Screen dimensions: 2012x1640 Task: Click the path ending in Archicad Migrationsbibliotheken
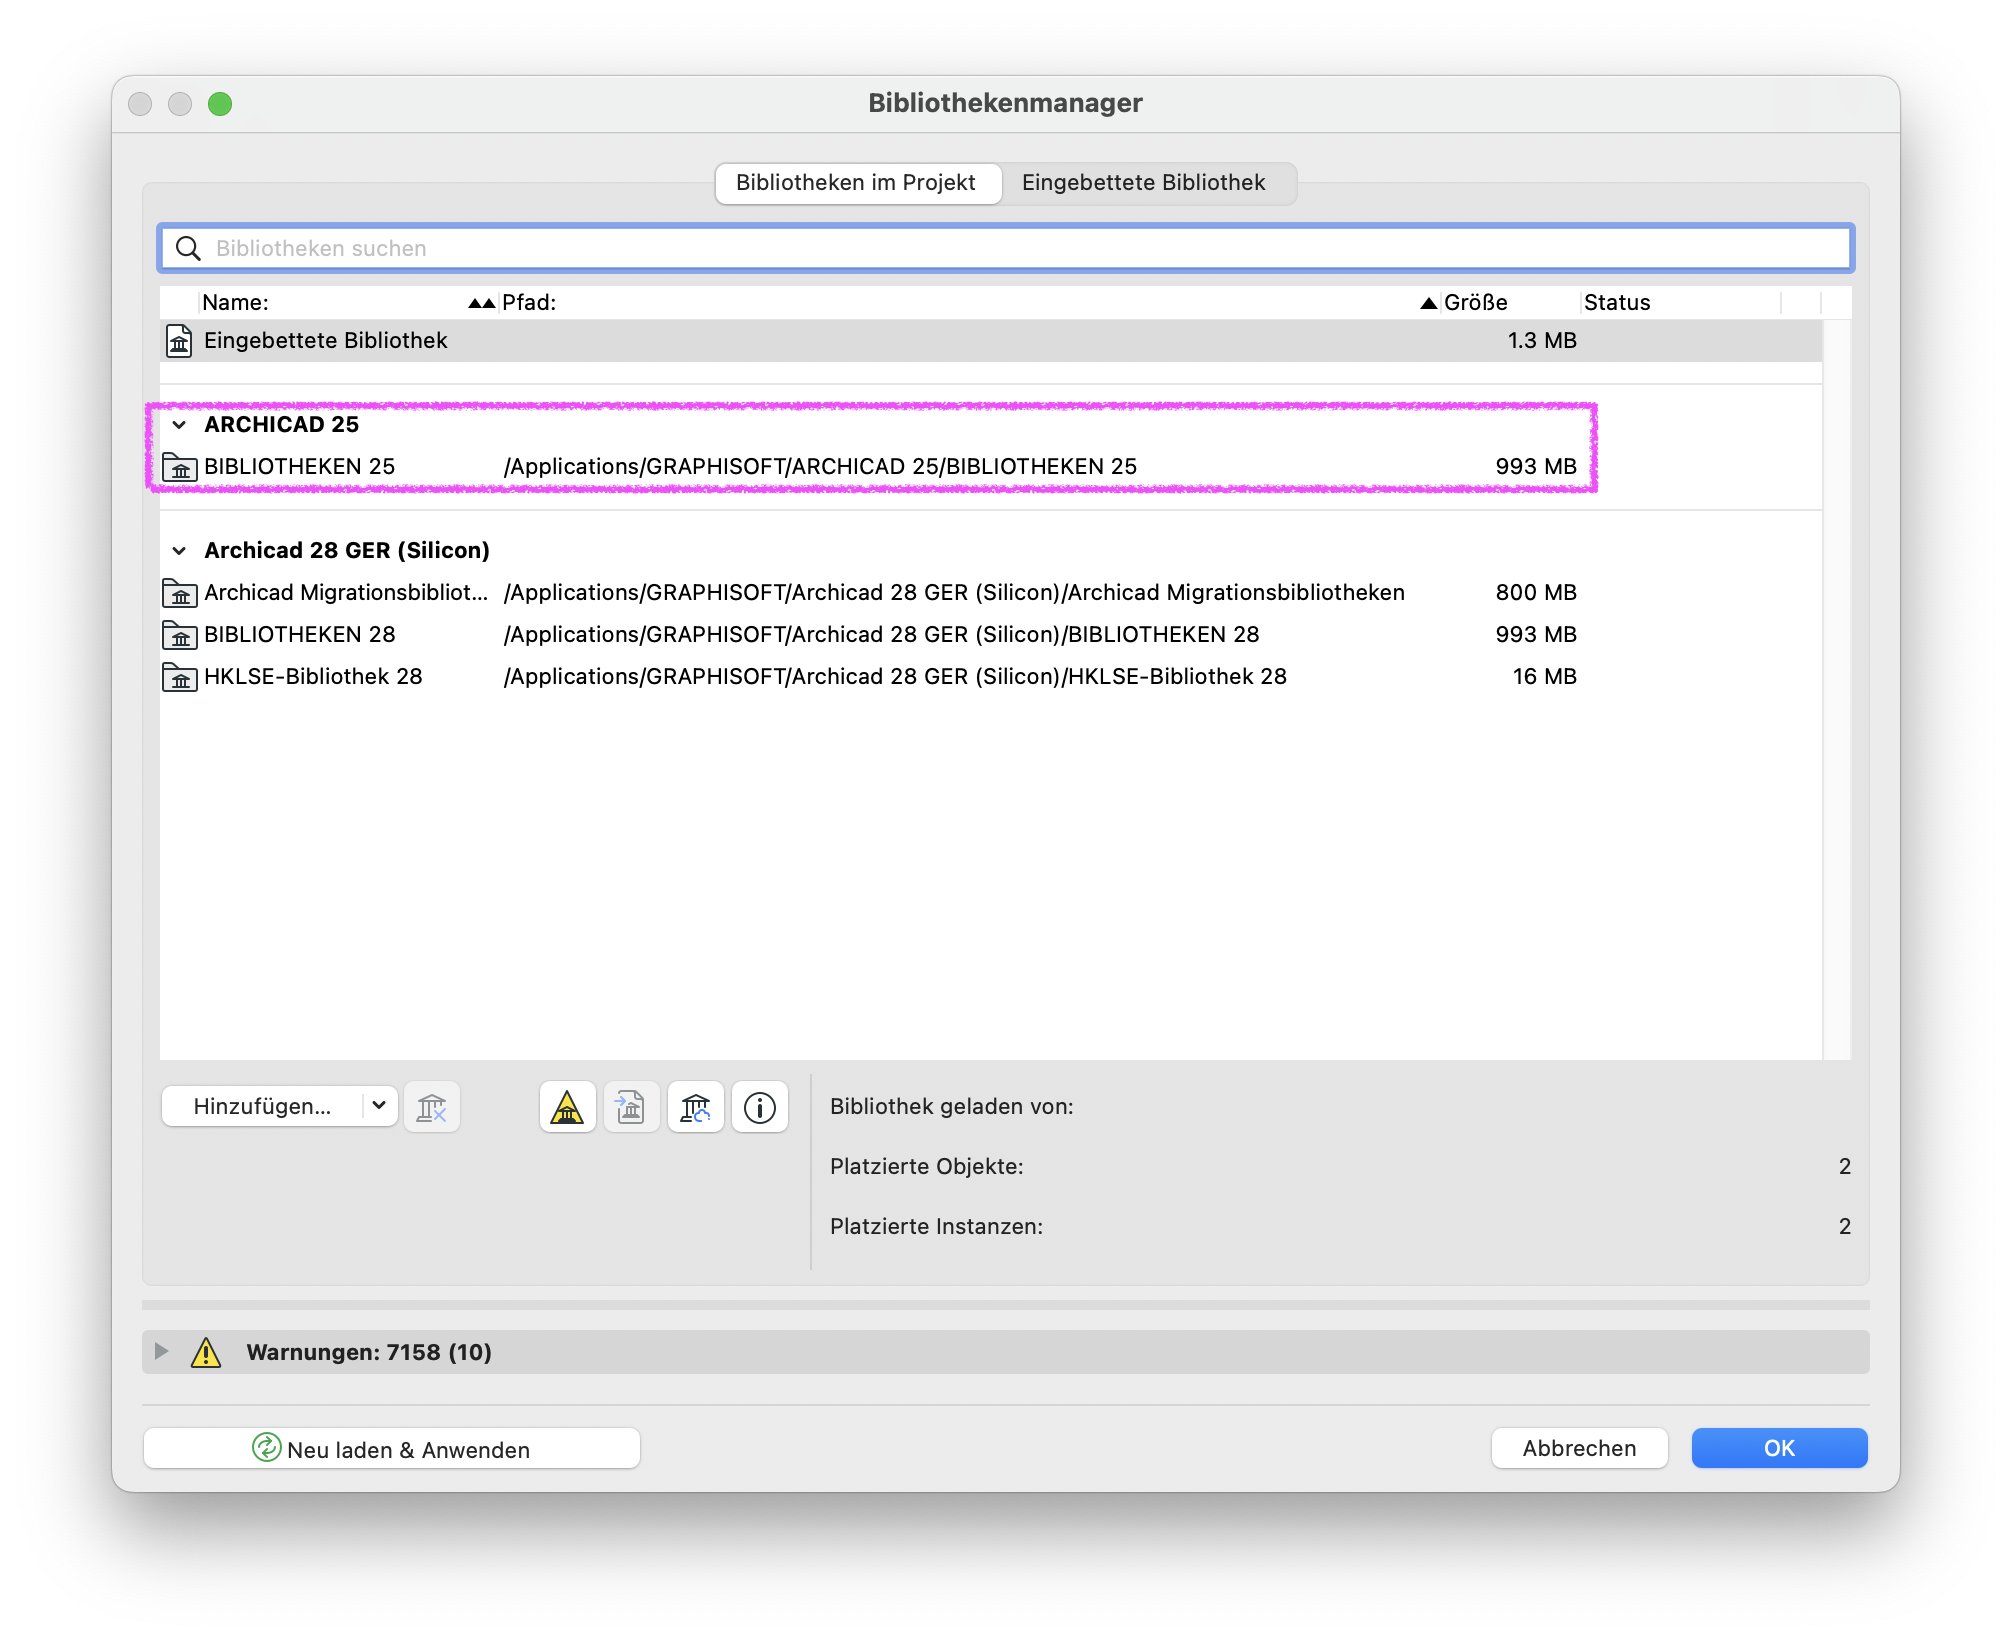point(954,593)
